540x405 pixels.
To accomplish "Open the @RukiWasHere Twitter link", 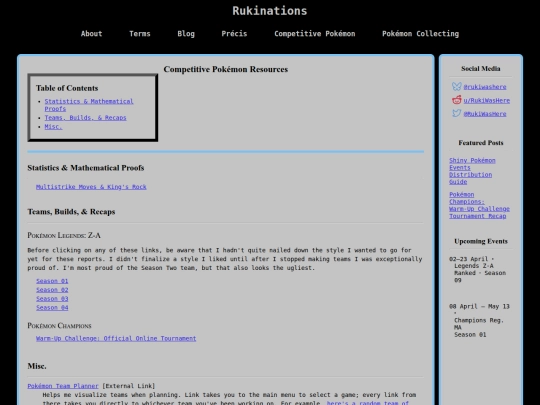I will tap(485, 114).
